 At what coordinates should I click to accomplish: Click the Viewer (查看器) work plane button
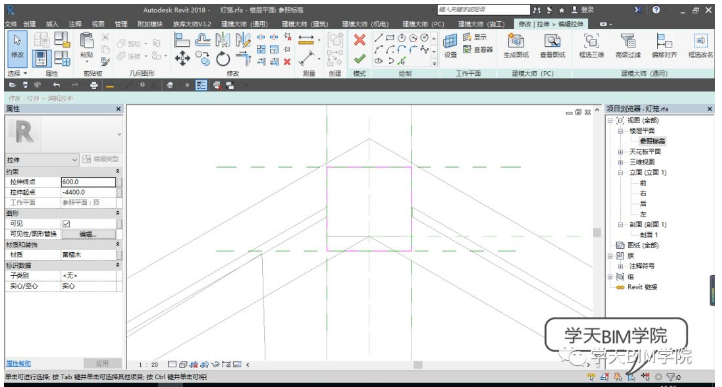click(x=478, y=49)
